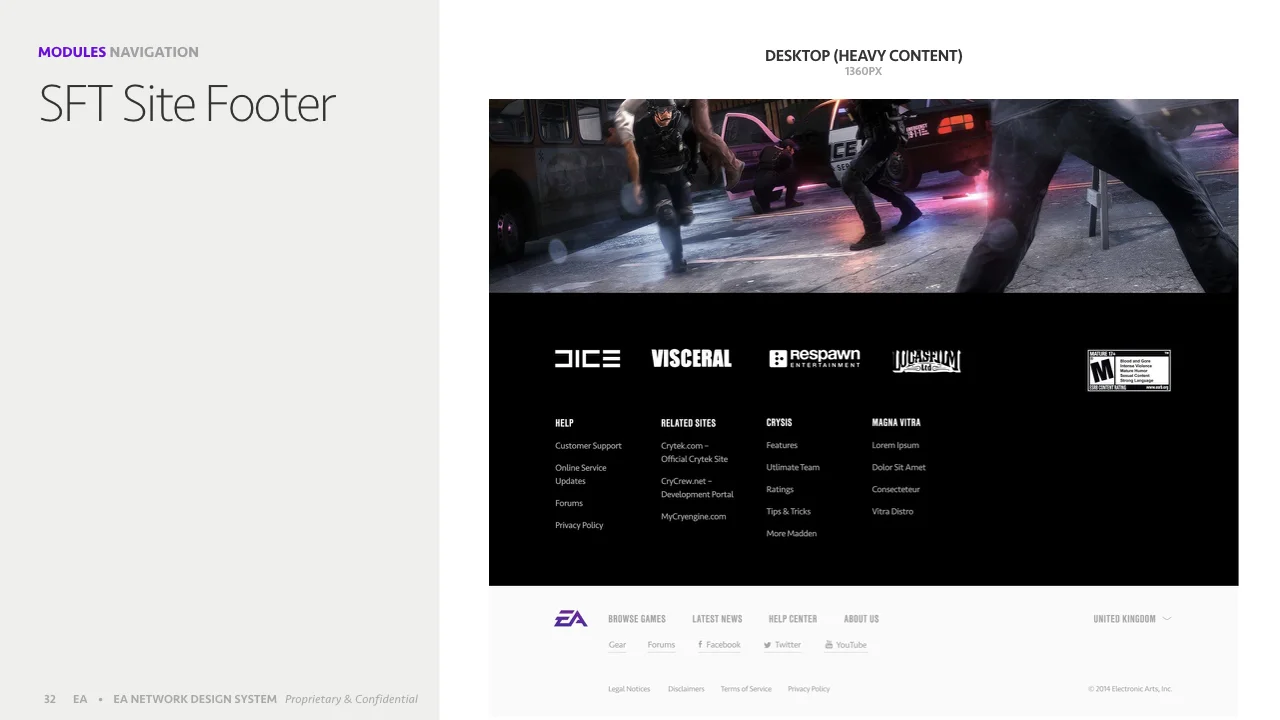Visit Crytek.com Official Crytek Site link

pyautogui.click(x=694, y=453)
